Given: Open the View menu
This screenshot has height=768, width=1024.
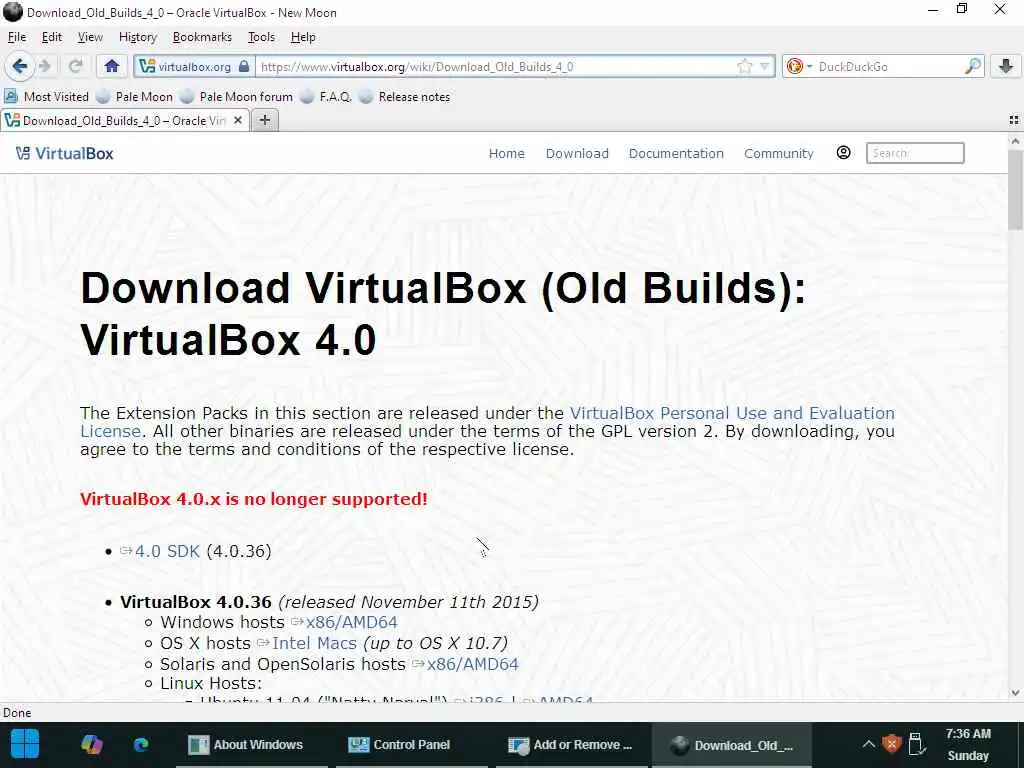Looking at the screenshot, I should click(x=90, y=37).
